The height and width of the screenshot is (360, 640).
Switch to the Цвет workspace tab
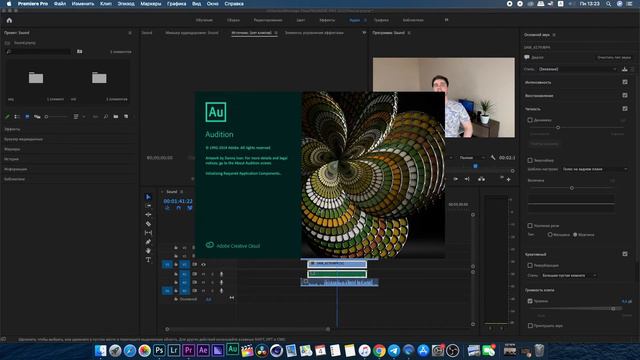[301, 20]
